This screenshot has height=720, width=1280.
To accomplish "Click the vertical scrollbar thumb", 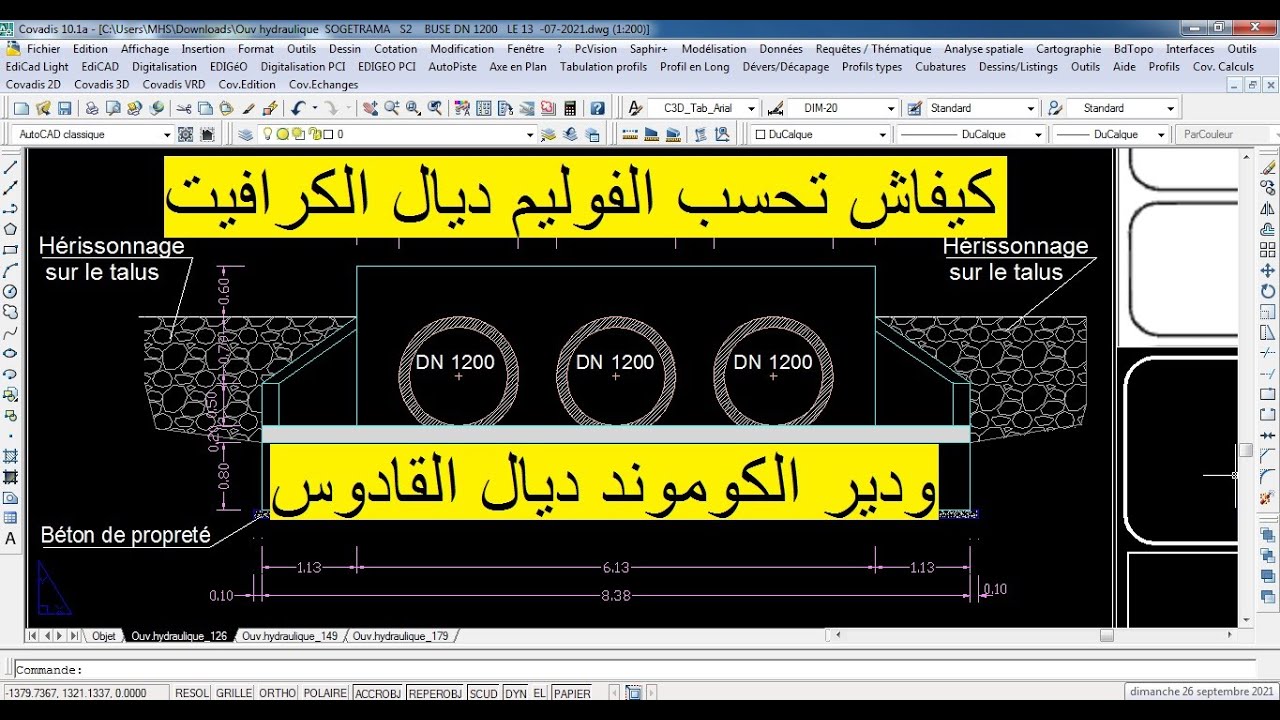I will click(x=1246, y=451).
